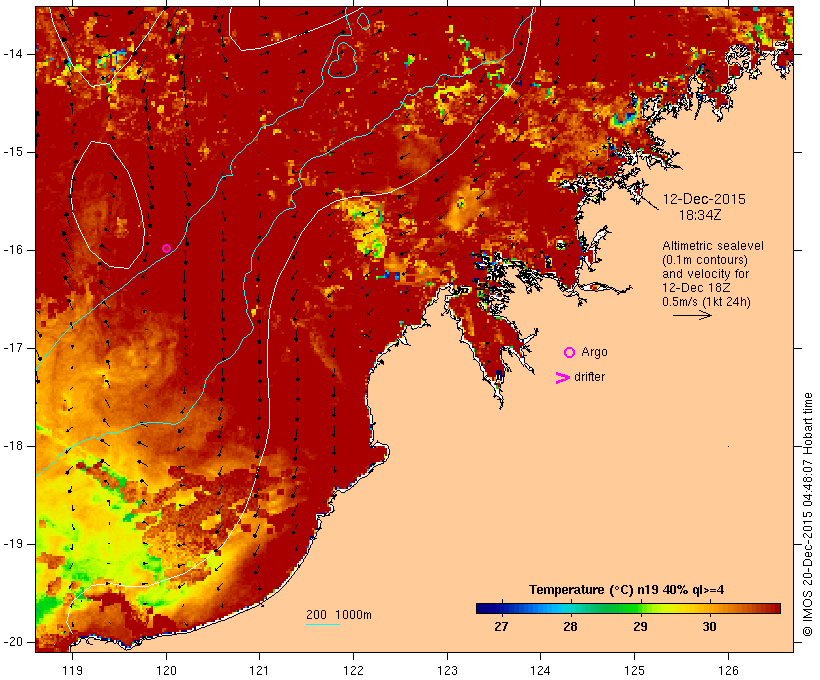Click the '0.5m/s (1kt 24h)' text

(706, 302)
